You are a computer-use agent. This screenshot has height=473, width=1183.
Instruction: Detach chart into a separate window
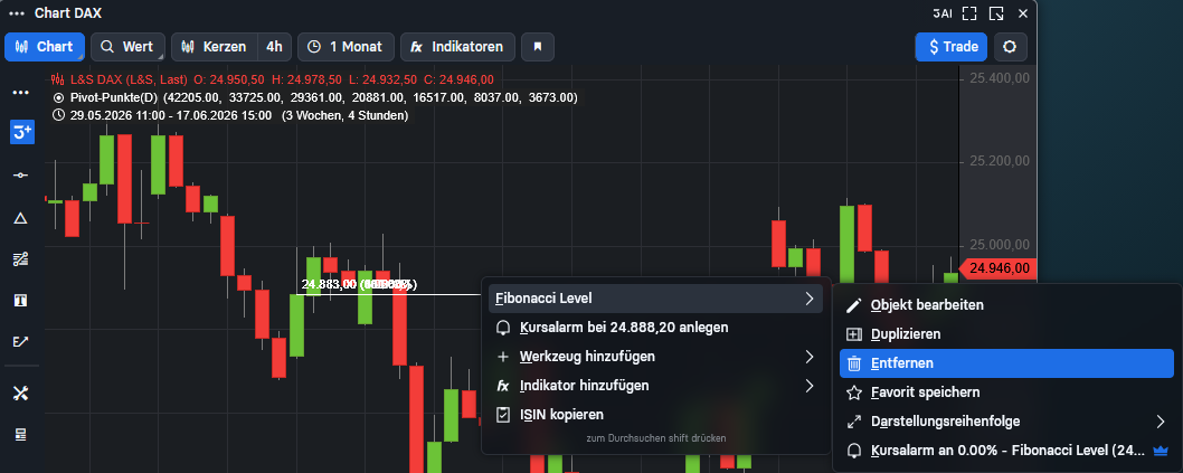(997, 14)
